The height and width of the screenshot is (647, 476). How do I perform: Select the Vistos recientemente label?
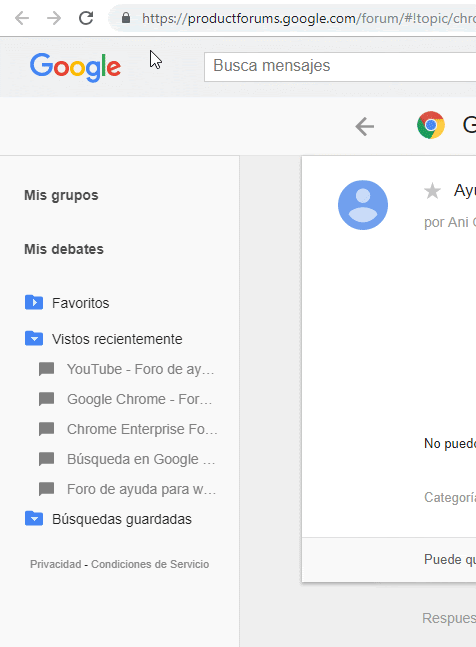click(x=117, y=339)
